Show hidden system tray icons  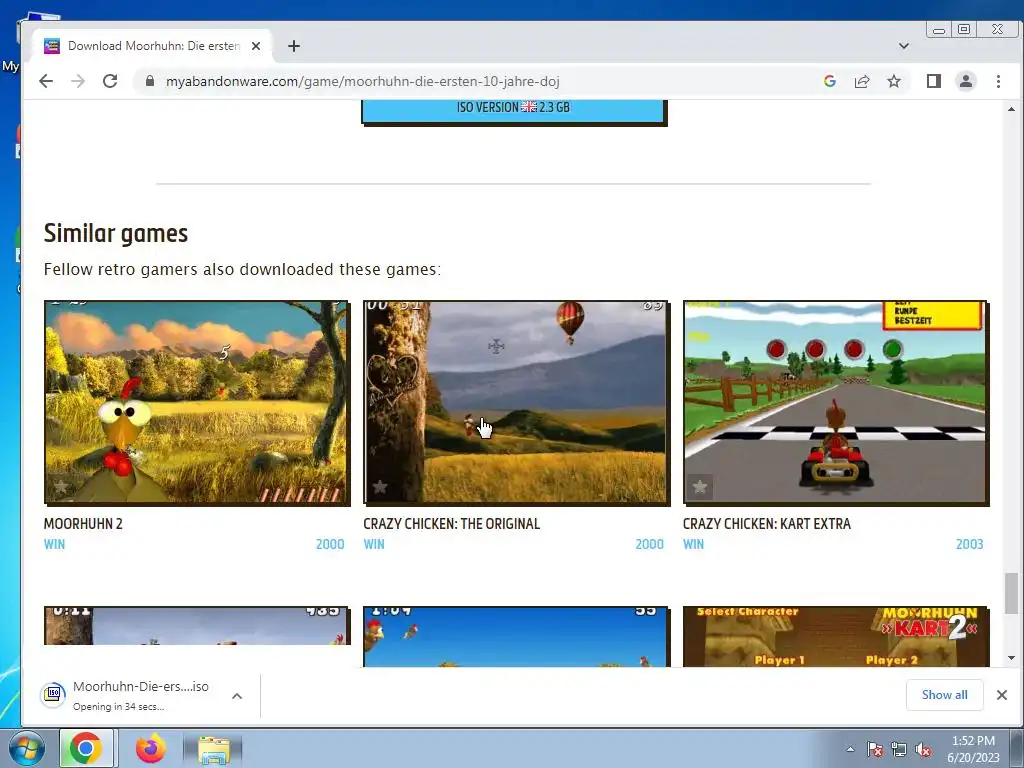850,749
